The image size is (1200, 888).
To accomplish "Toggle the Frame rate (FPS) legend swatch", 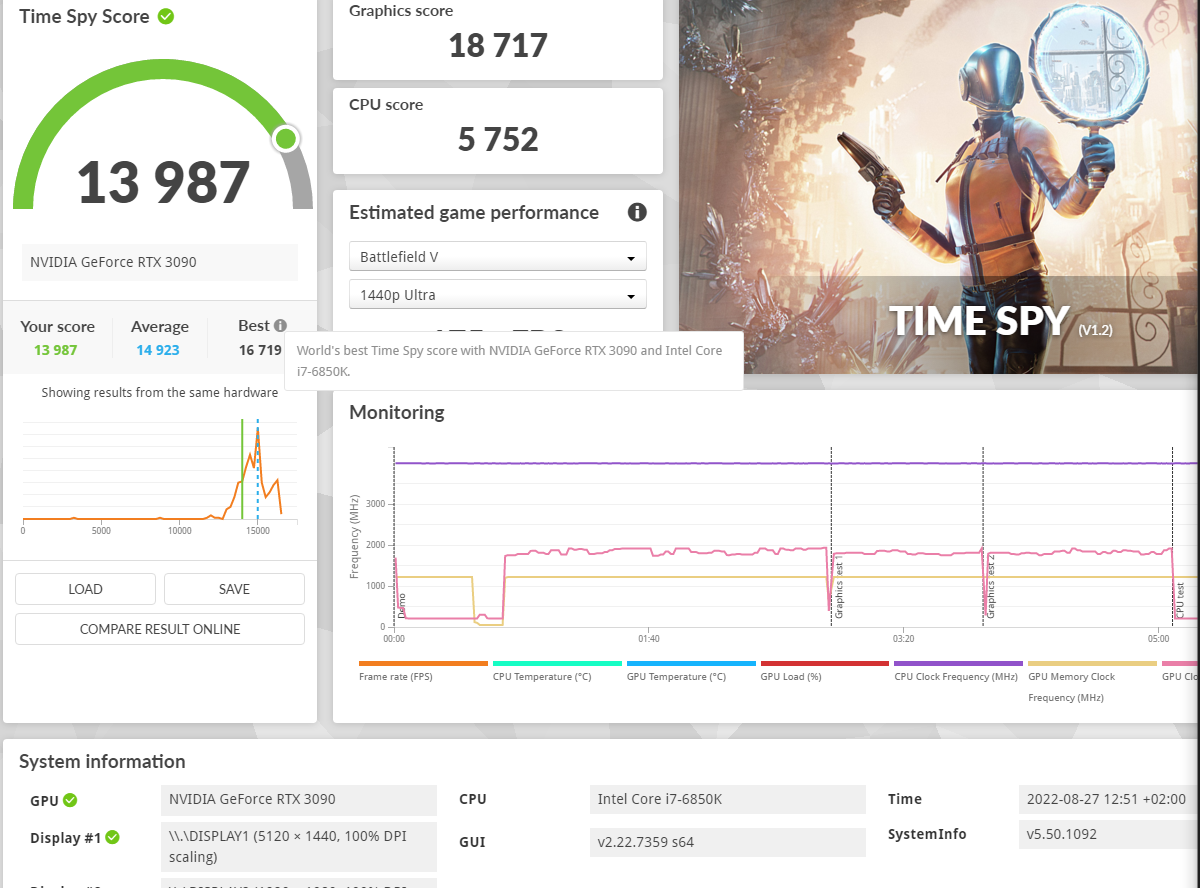I will 424,663.
